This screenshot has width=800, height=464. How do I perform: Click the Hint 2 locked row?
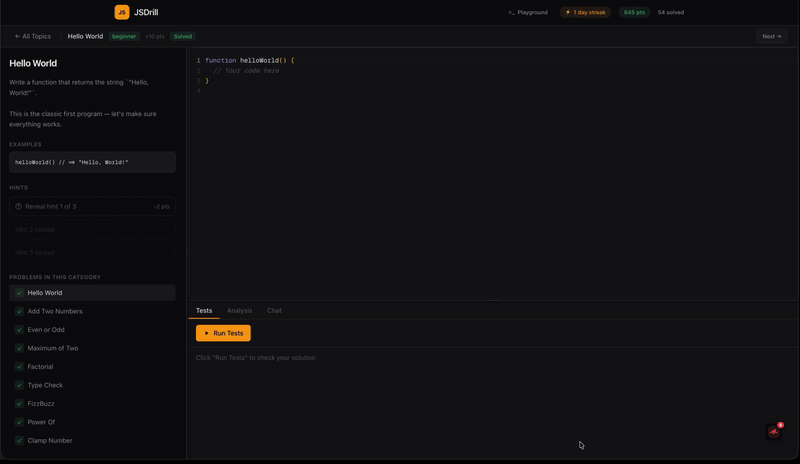click(92, 230)
